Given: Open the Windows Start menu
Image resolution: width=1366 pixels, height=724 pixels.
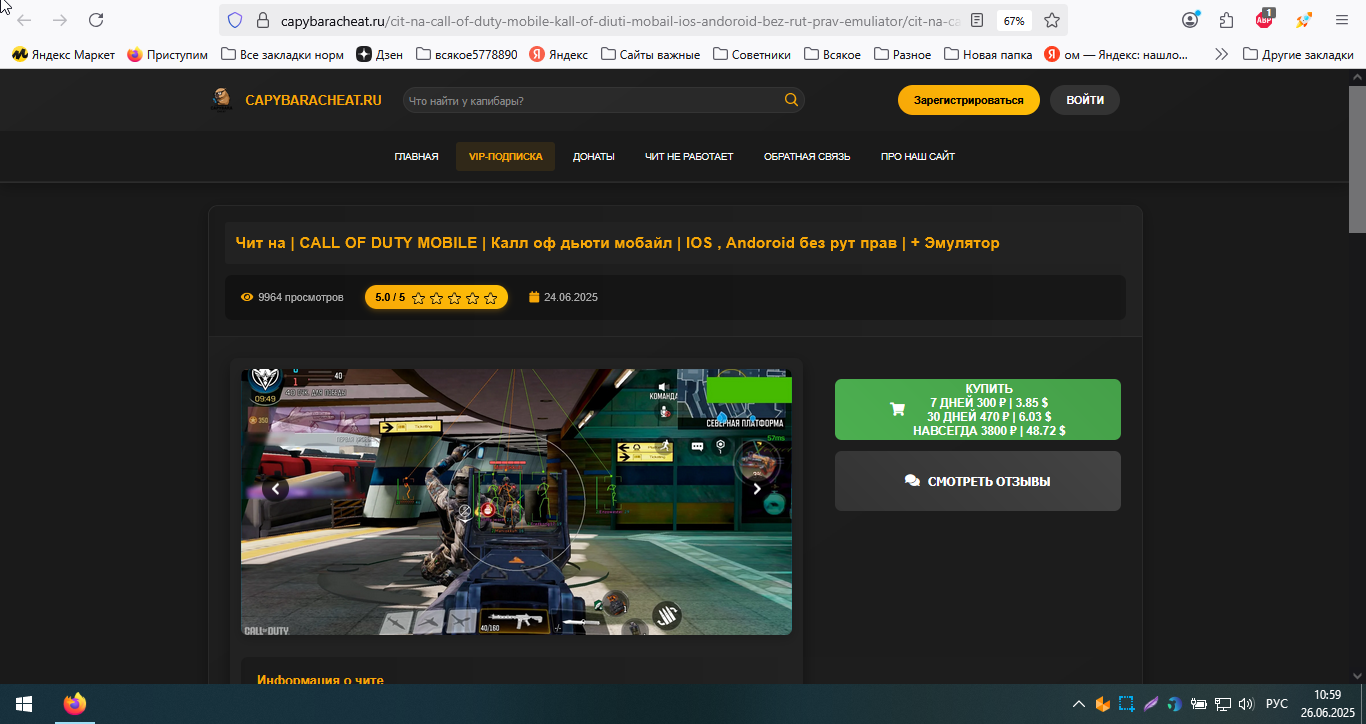Looking at the screenshot, I should click(x=24, y=704).
